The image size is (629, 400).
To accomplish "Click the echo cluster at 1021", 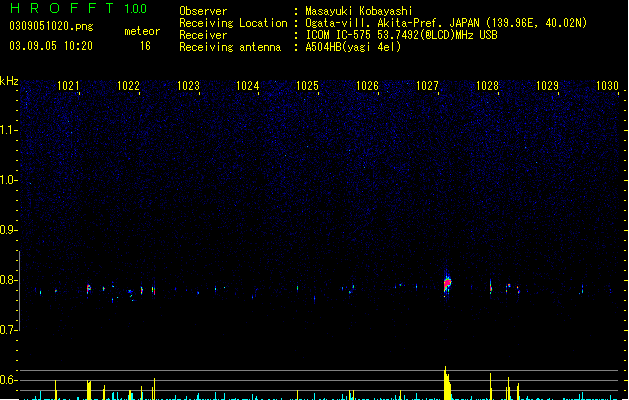I will (x=89, y=289).
